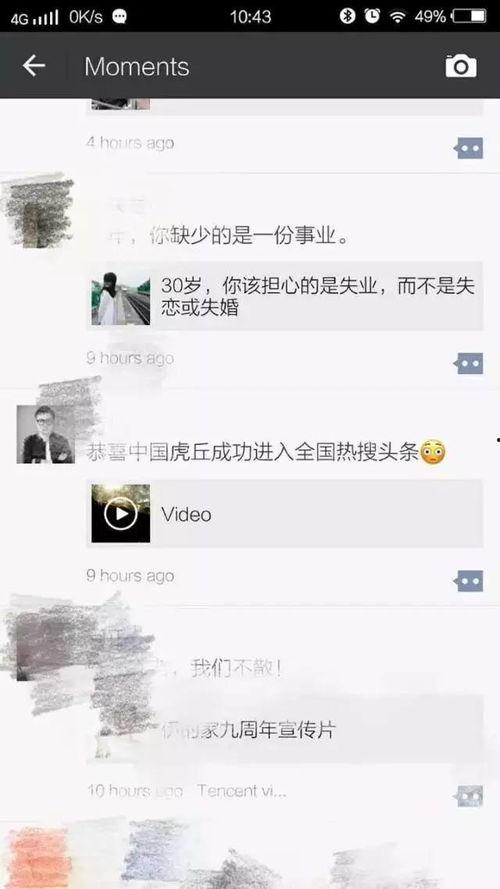Open comment menu for the 4 hours ago post
This screenshot has width=500, height=889.
[x=469, y=149]
